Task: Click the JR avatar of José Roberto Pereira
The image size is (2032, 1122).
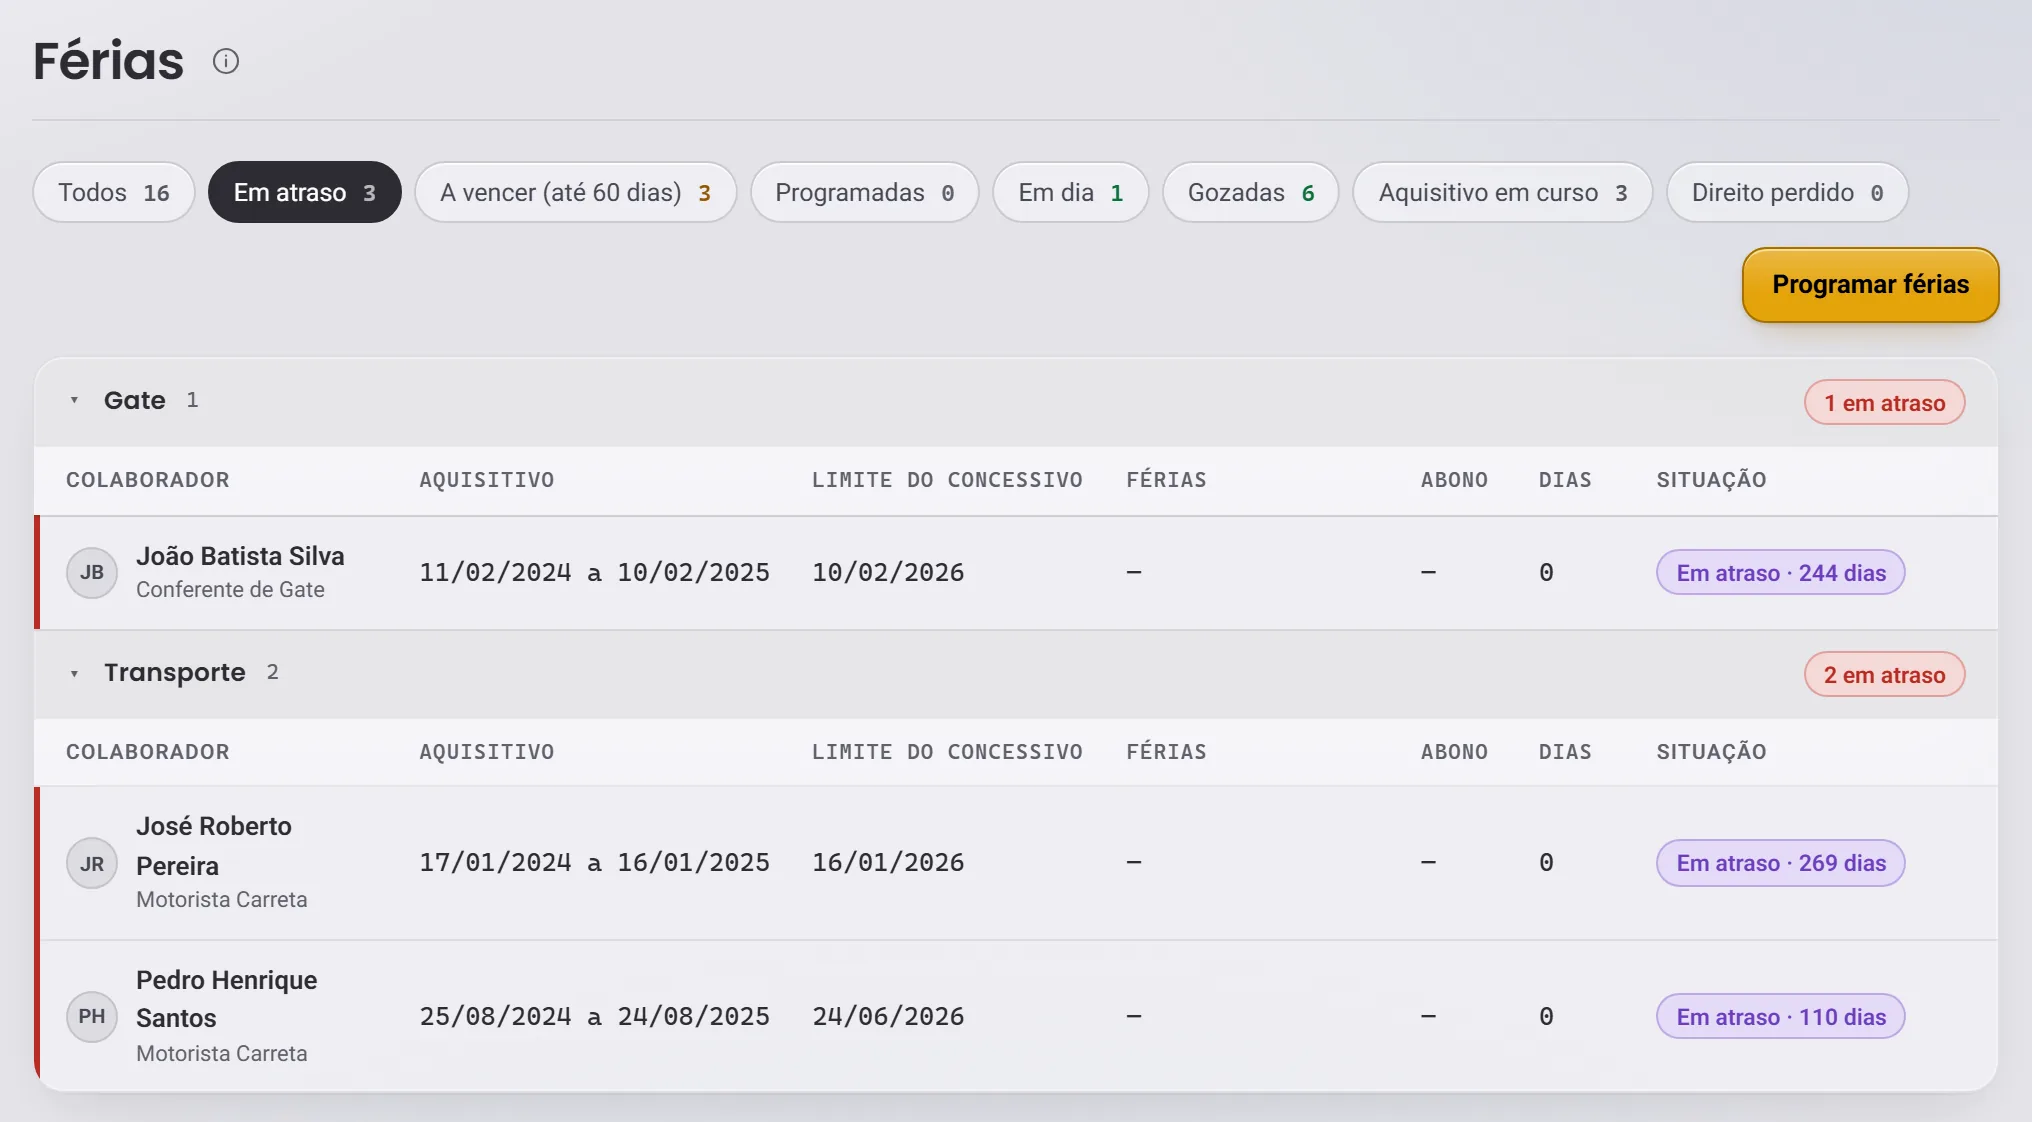Action: coord(92,863)
